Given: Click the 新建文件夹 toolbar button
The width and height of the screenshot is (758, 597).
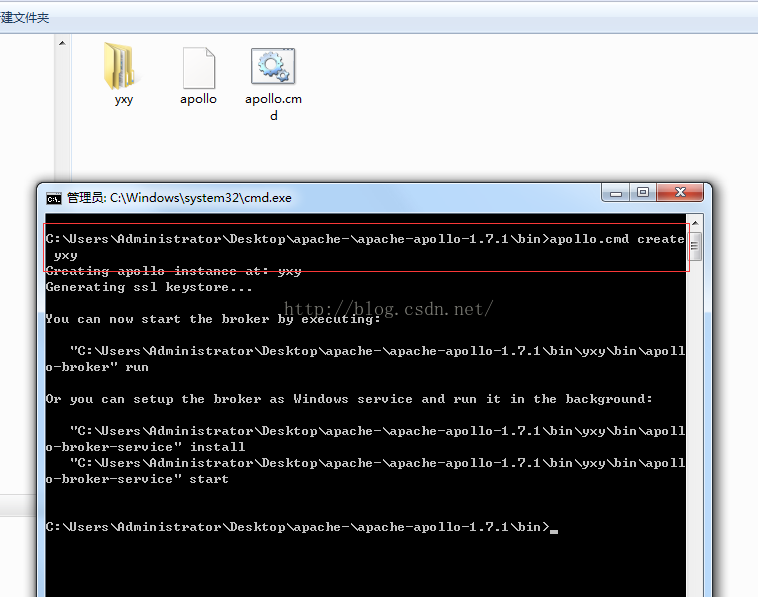Looking at the screenshot, I should click(x=24, y=18).
